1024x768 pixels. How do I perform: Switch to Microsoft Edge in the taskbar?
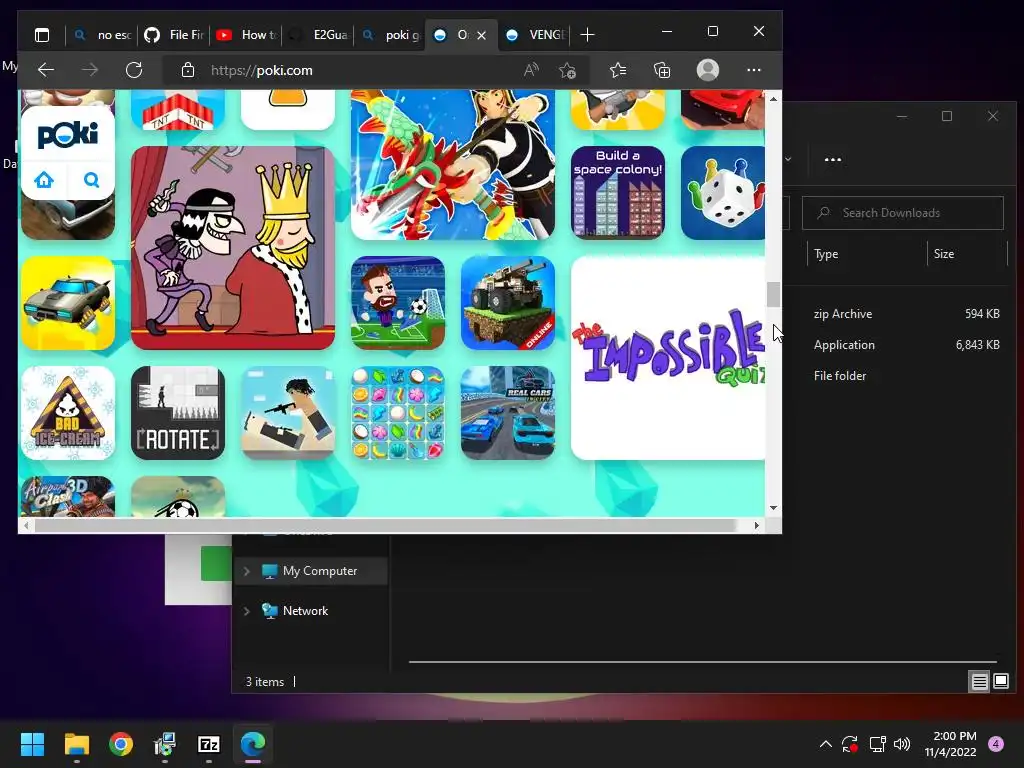(253, 744)
